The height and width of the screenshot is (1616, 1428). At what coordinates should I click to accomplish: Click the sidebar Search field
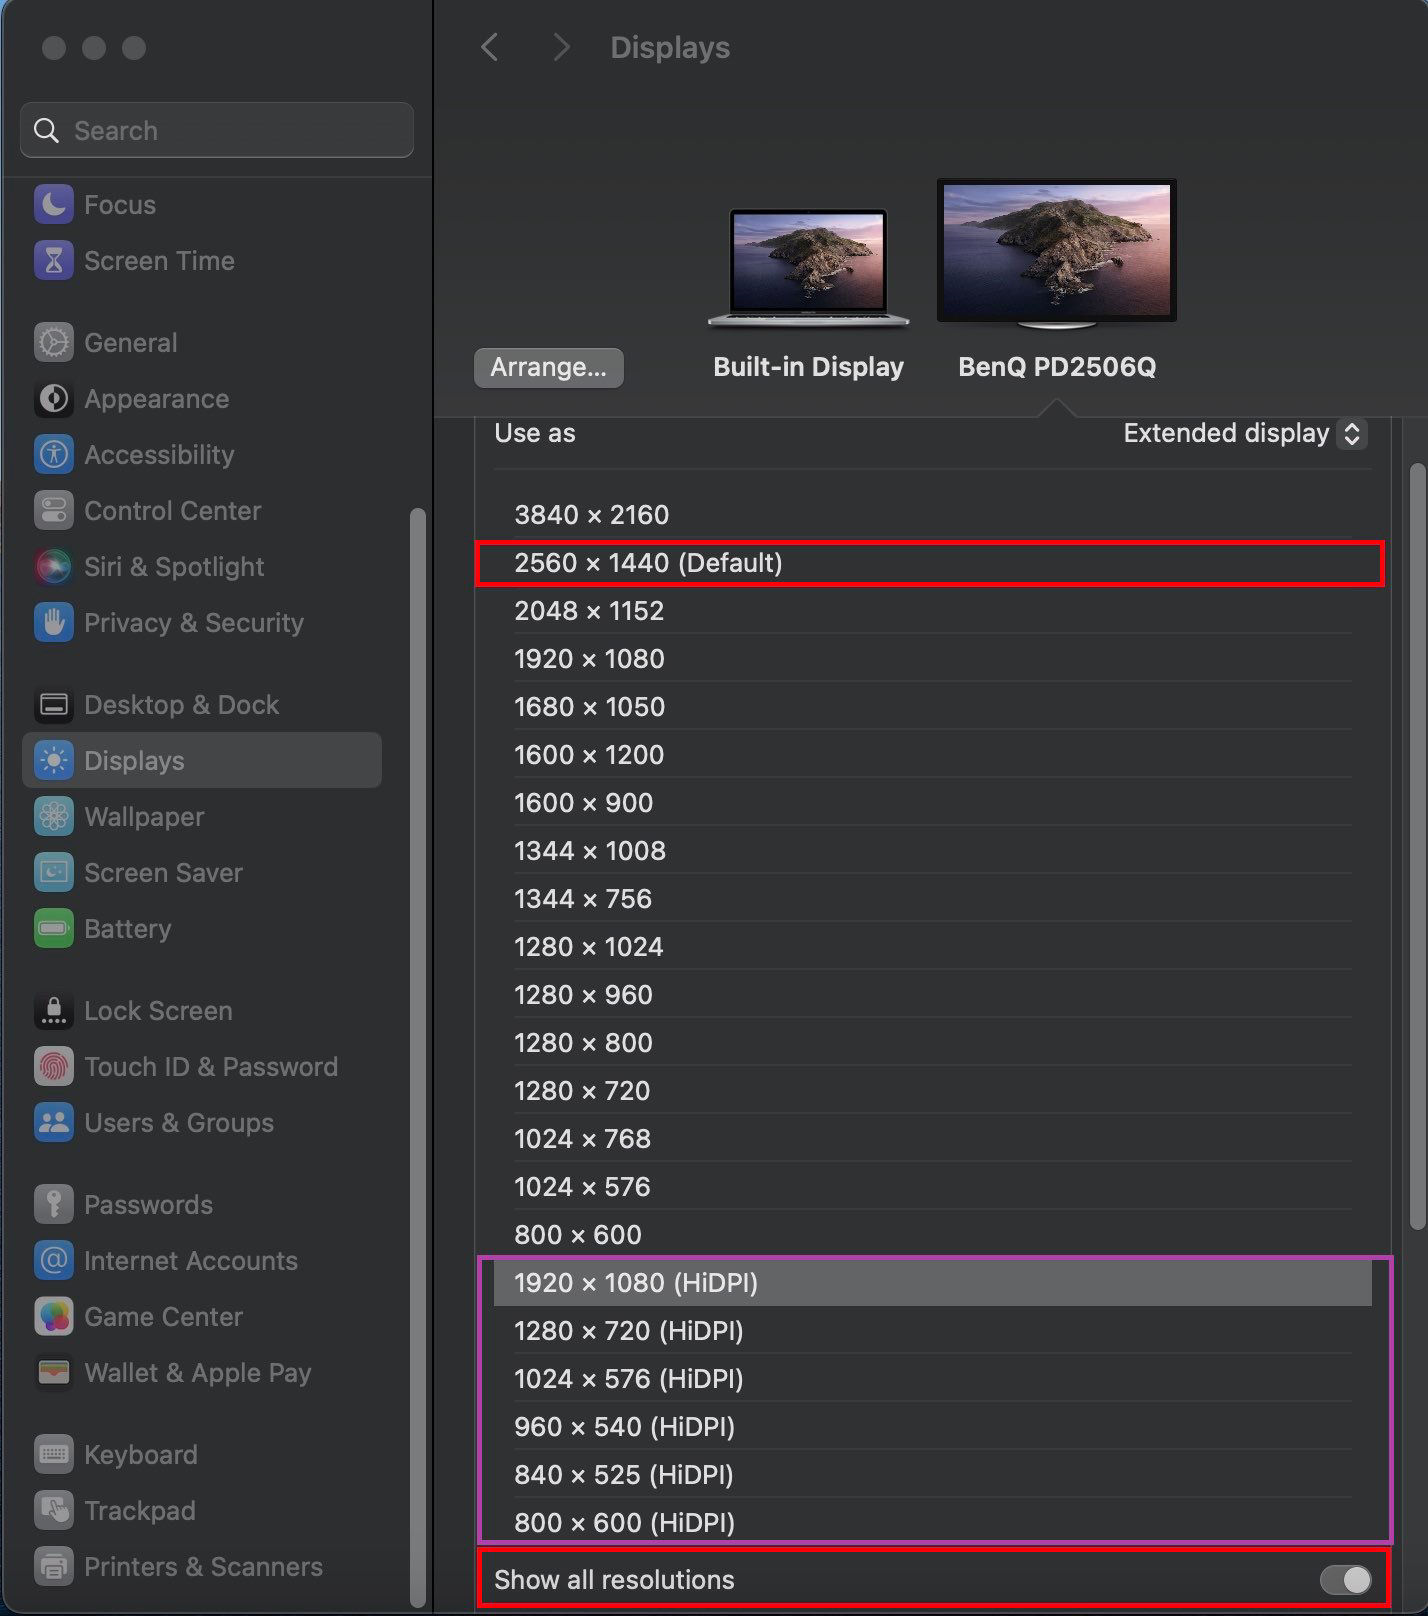(217, 130)
